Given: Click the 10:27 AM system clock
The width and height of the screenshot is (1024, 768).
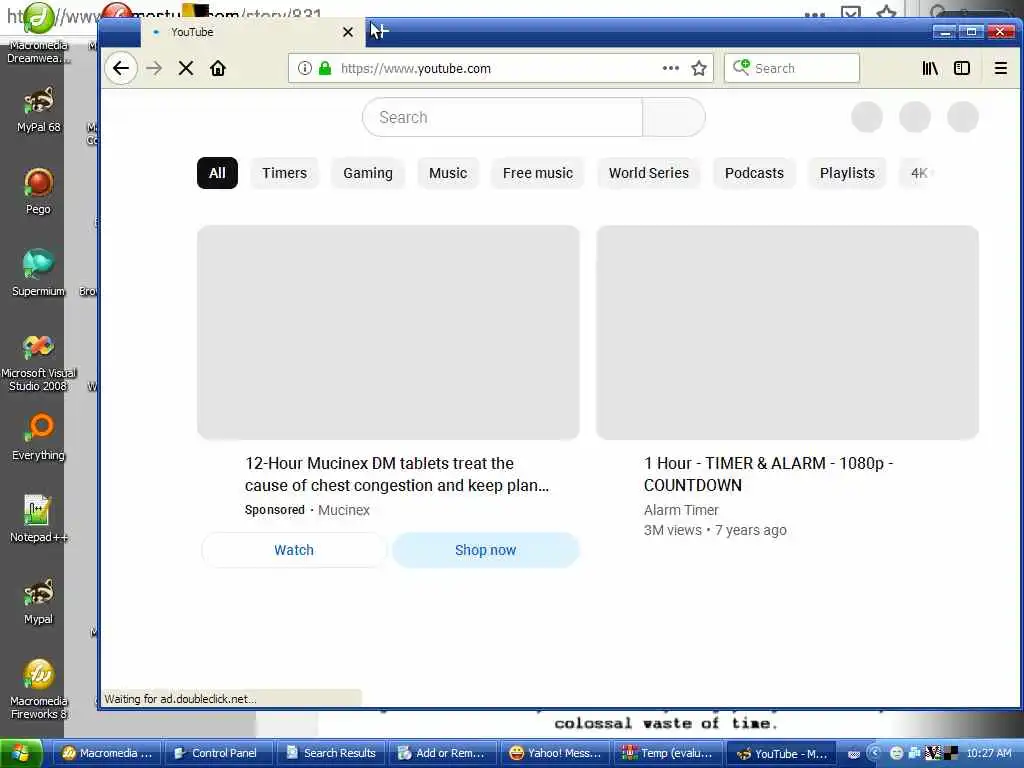Looking at the screenshot, I should coord(989,753).
